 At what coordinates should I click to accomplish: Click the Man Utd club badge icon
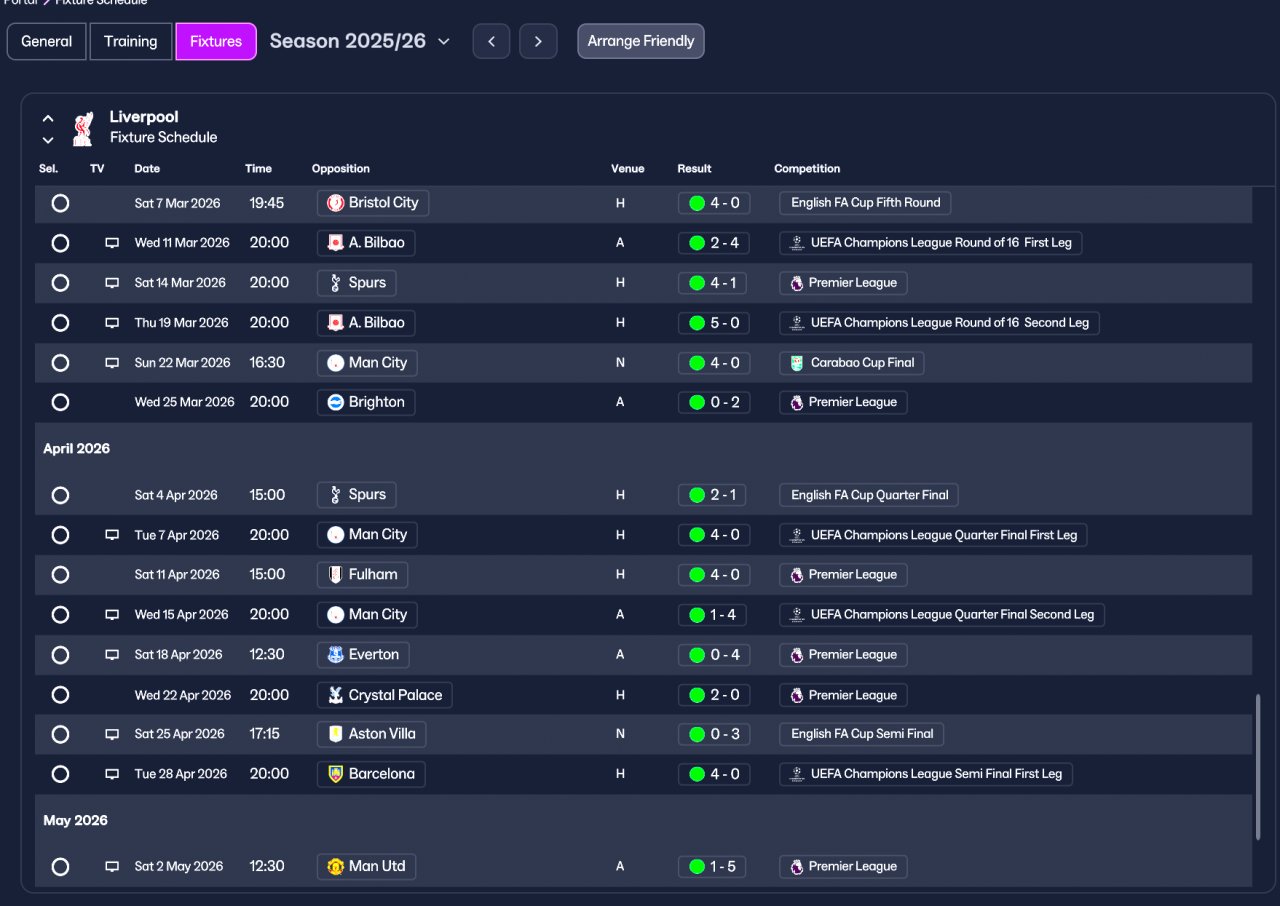coord(336,866)
